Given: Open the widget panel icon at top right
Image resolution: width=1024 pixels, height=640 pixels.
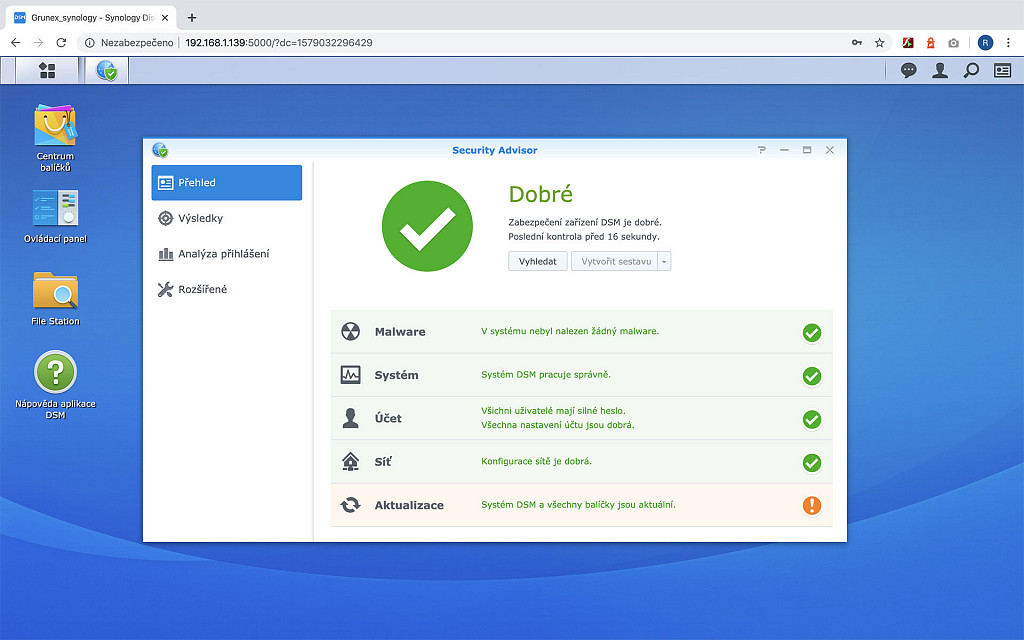Looking at the screenshot, I should 1002,70.
